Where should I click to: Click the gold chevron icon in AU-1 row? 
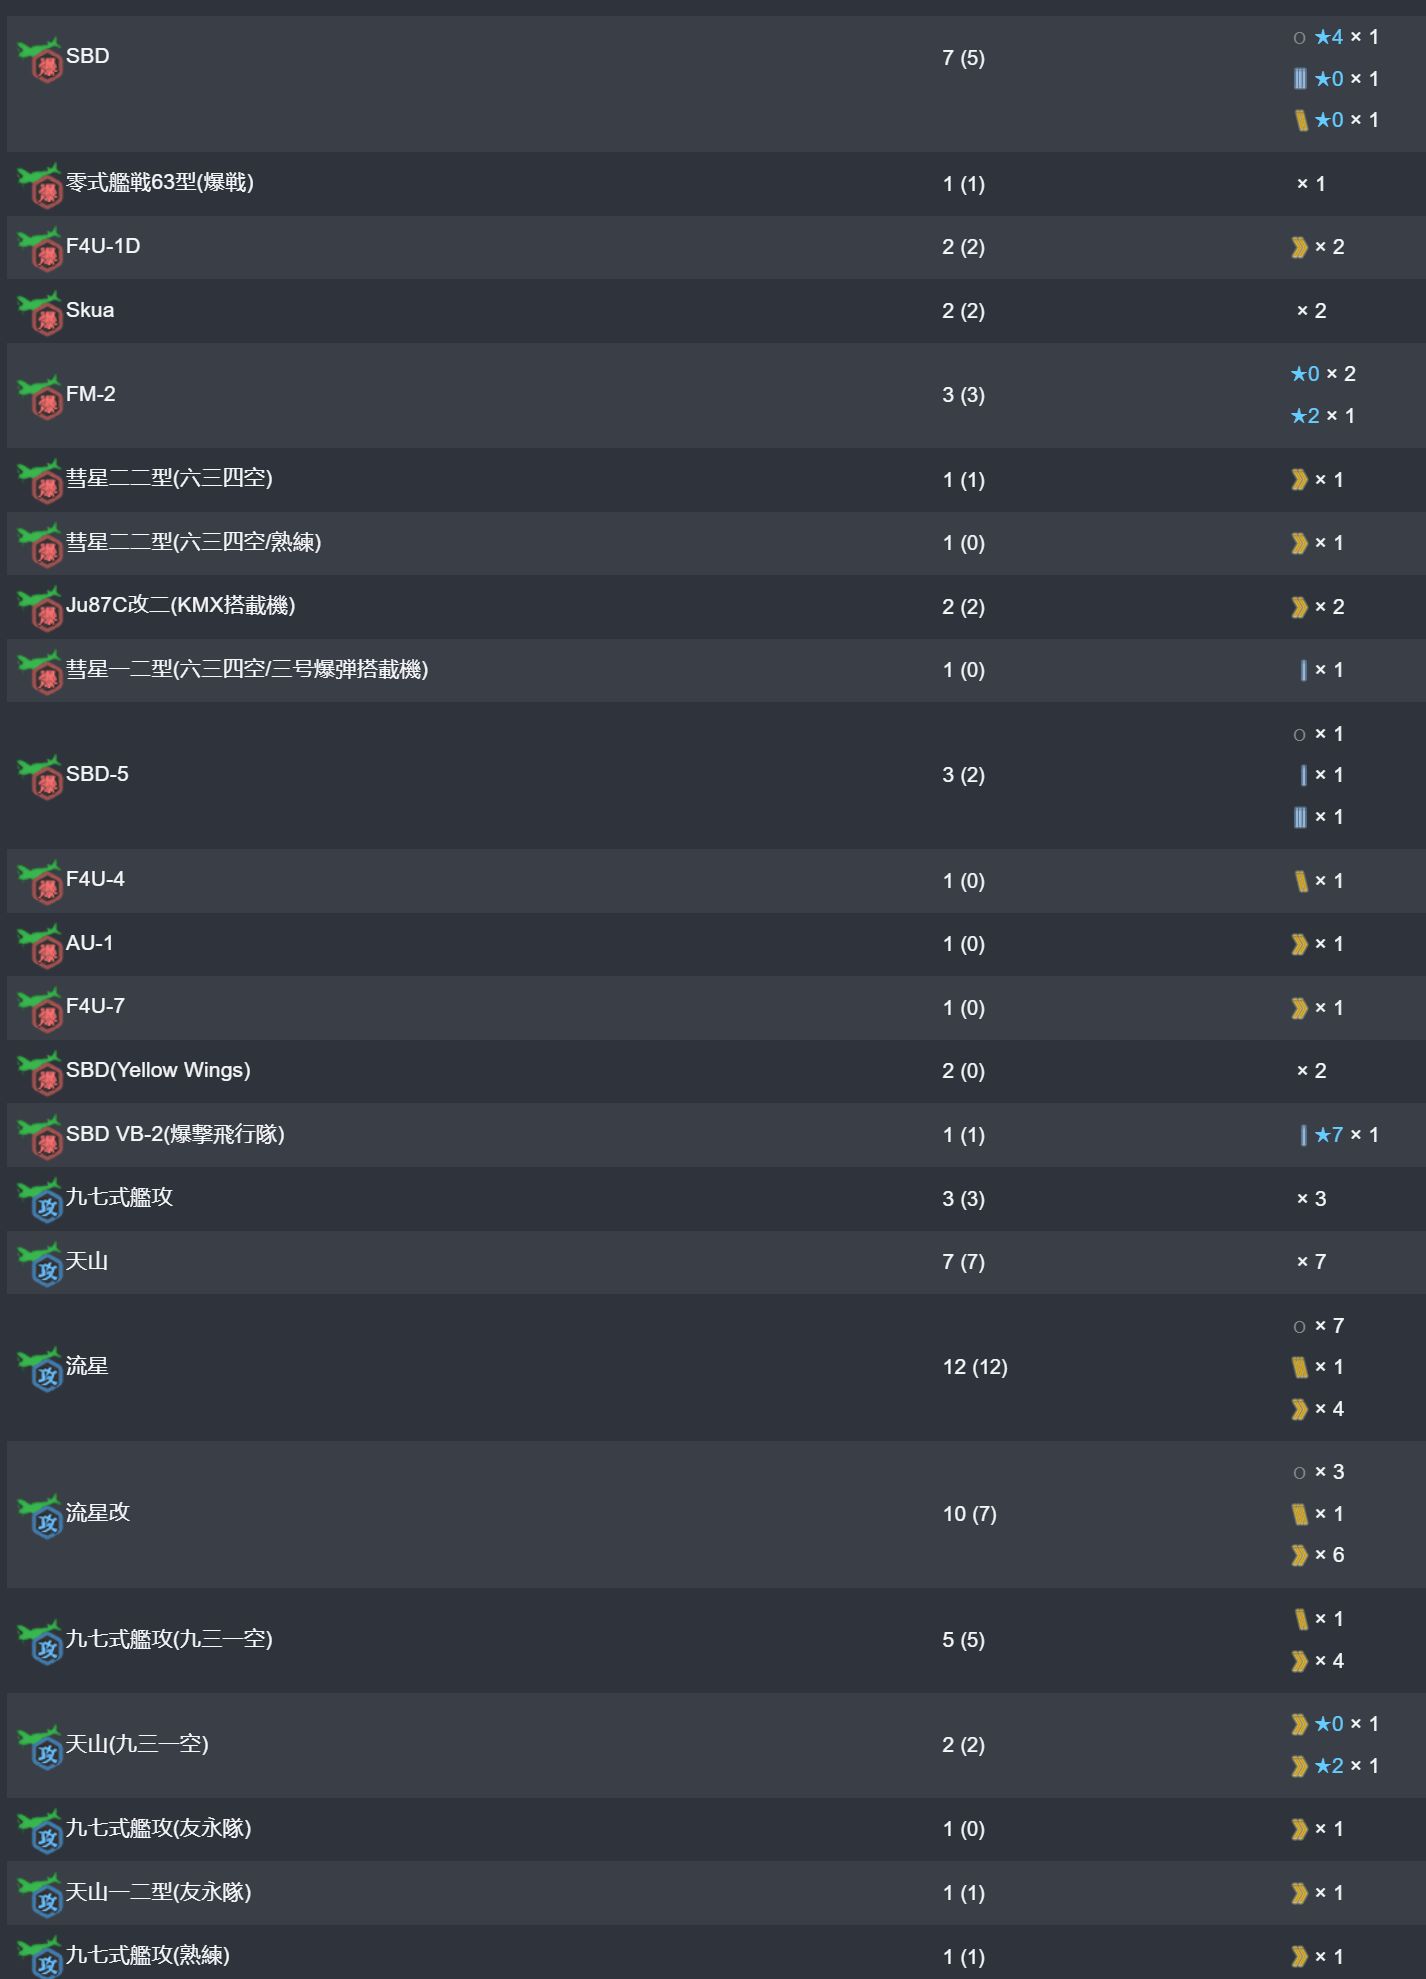coord(1299,944)
